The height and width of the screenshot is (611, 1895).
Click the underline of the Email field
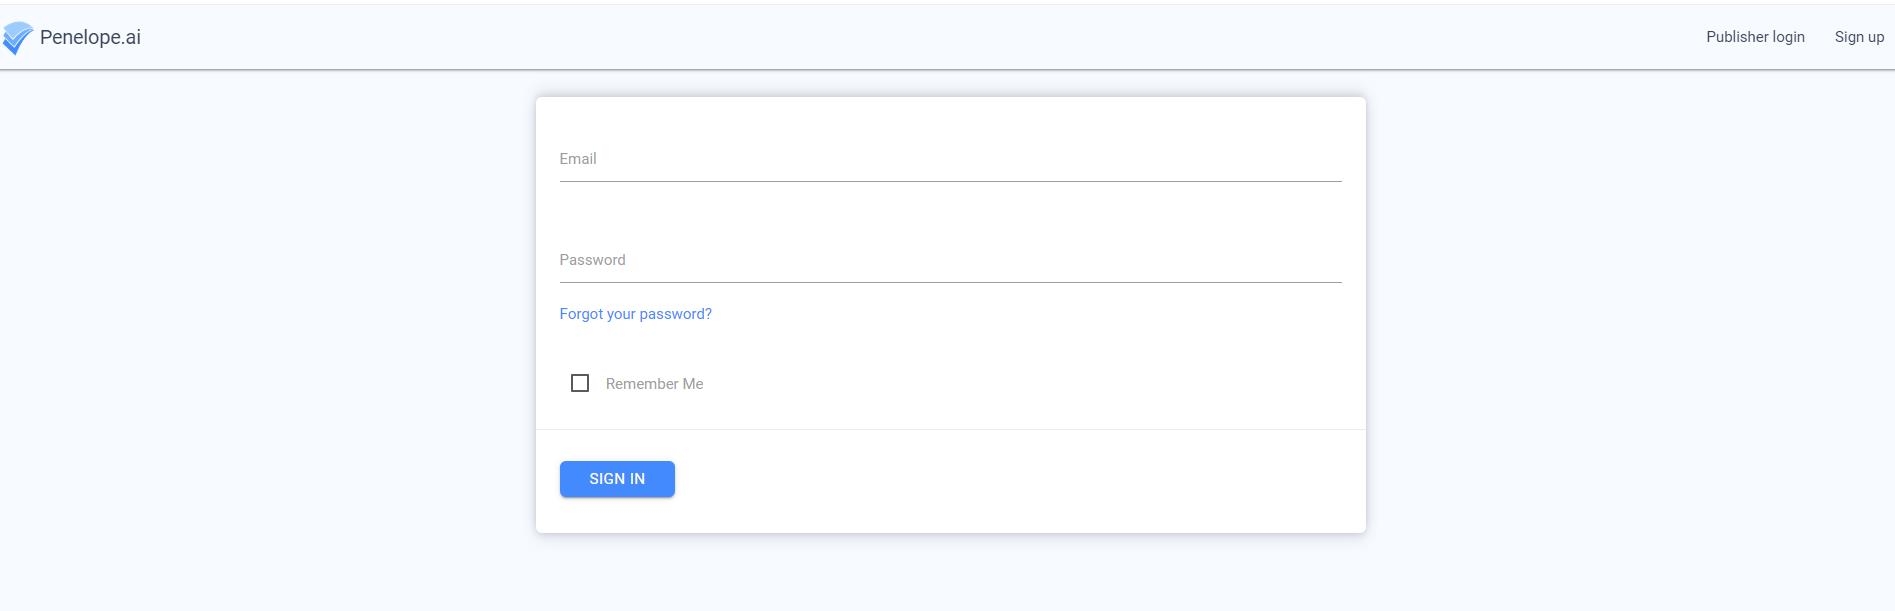pos(950,181)
